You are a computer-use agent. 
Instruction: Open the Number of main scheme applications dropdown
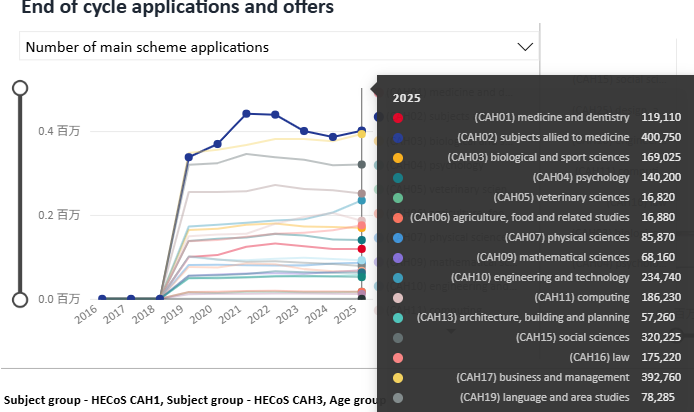coord(270,47)
